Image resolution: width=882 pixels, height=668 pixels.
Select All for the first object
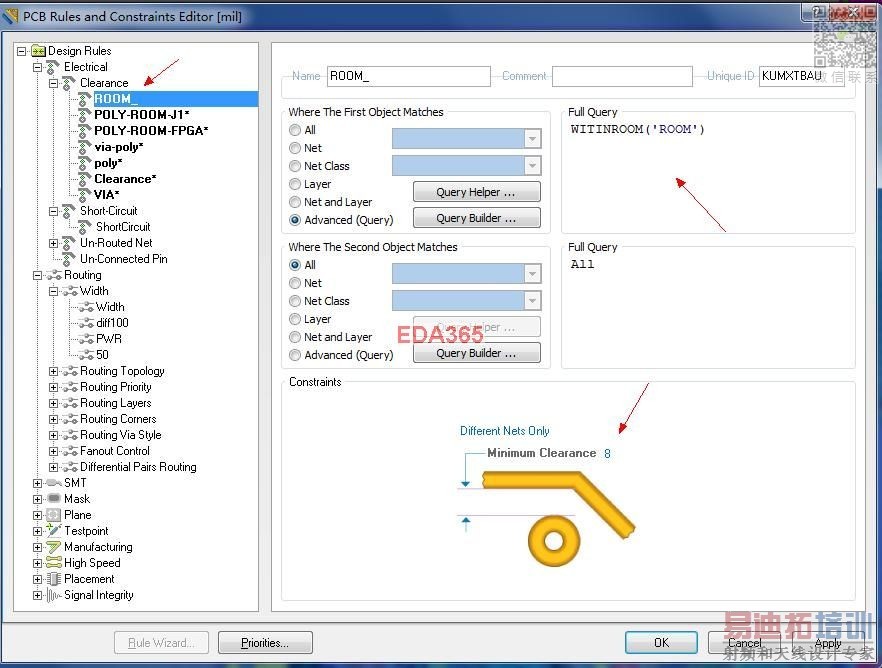tap(295, 130)
